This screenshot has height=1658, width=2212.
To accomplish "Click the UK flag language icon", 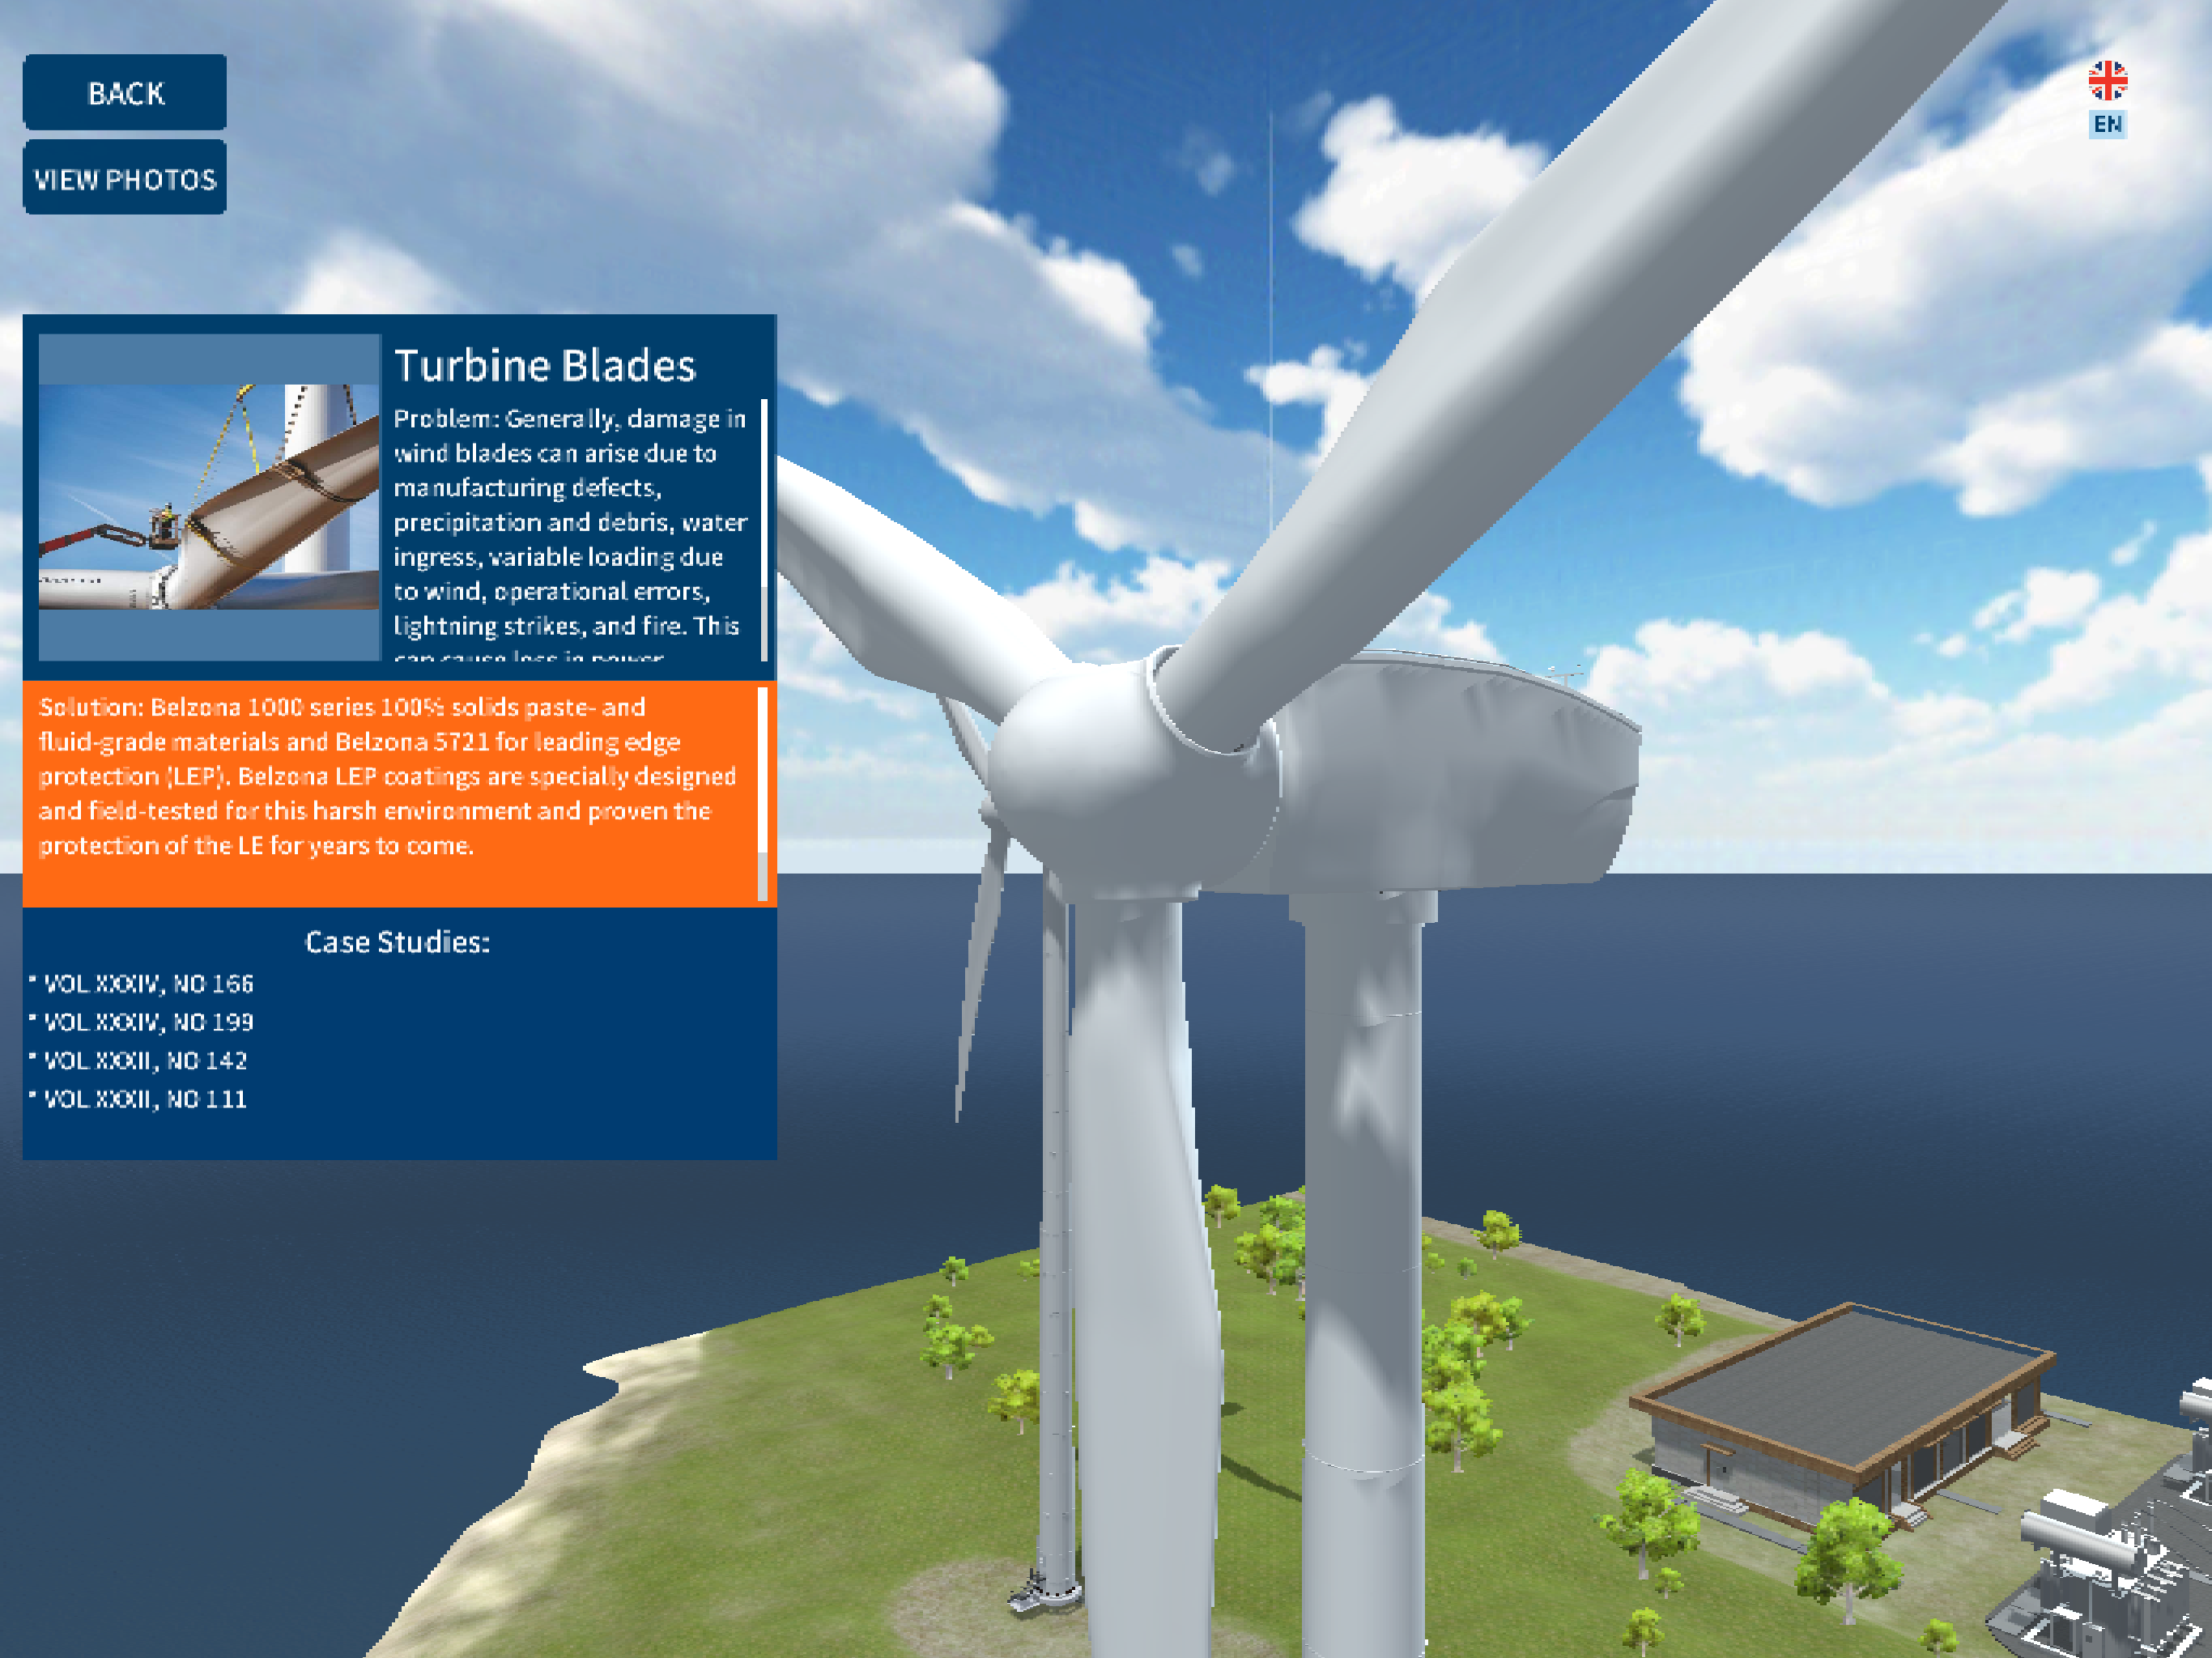I will [x=2107, y=81].
